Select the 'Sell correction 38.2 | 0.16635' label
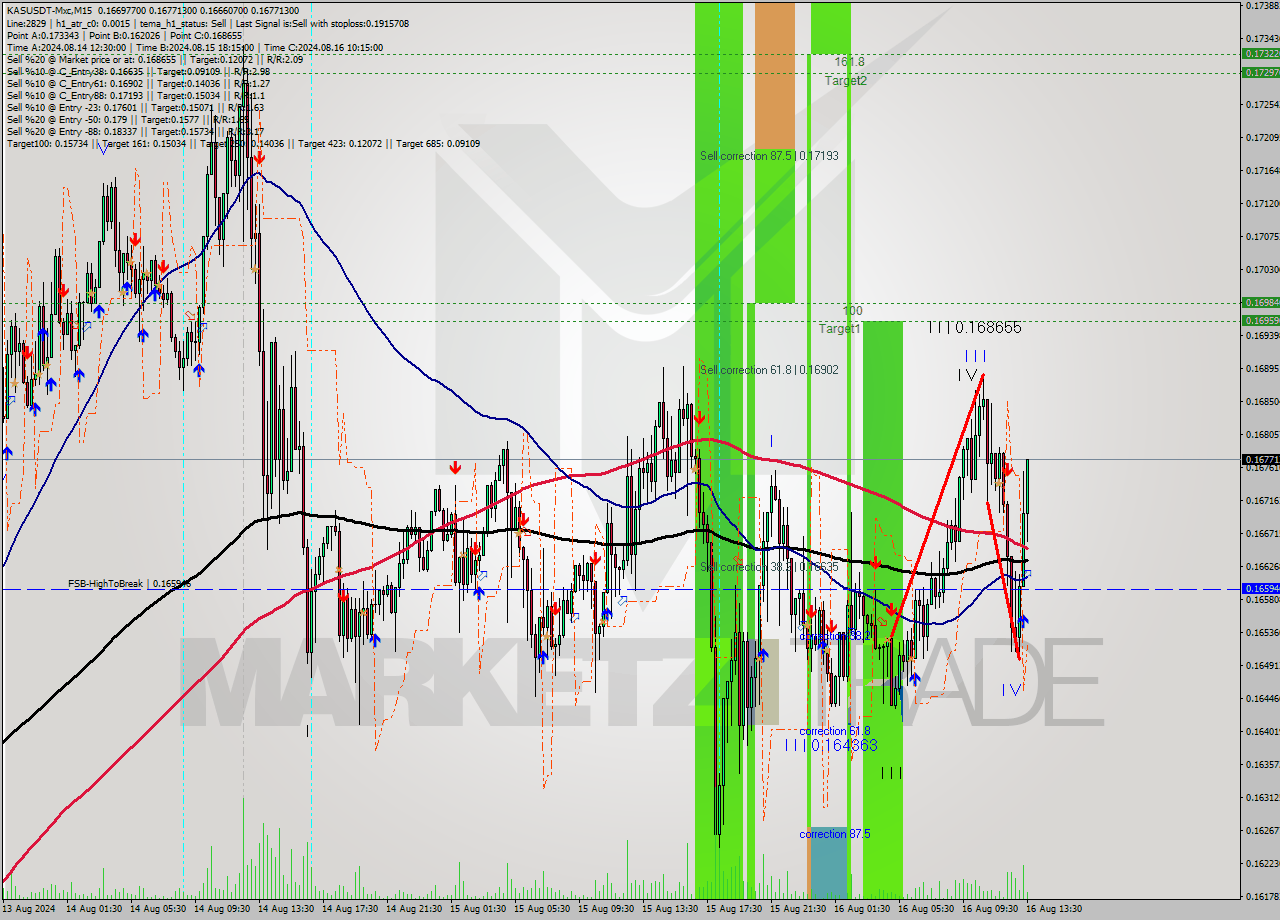The image size is (1280, 920). click(x=769, y=567)
